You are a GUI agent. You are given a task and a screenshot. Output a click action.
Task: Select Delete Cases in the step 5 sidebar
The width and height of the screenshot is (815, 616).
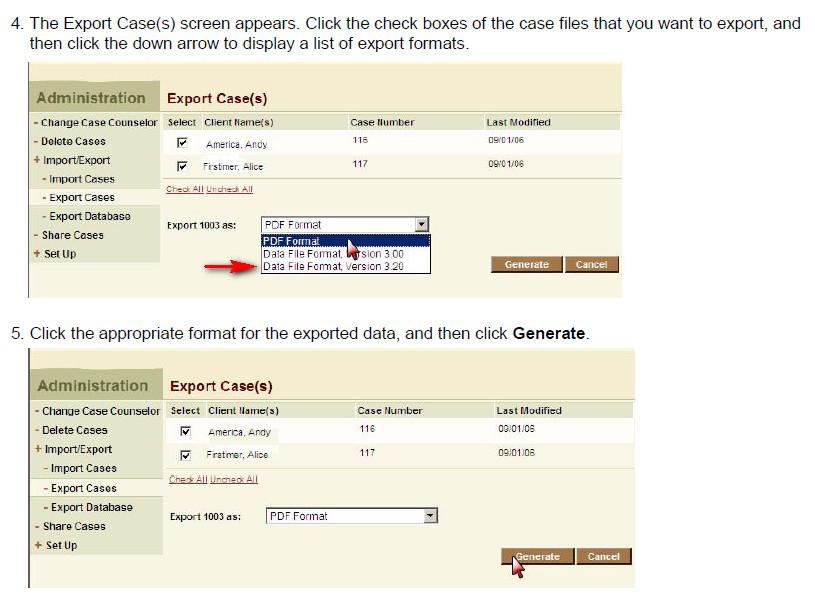pyautogui.click(x=74, y=430)
